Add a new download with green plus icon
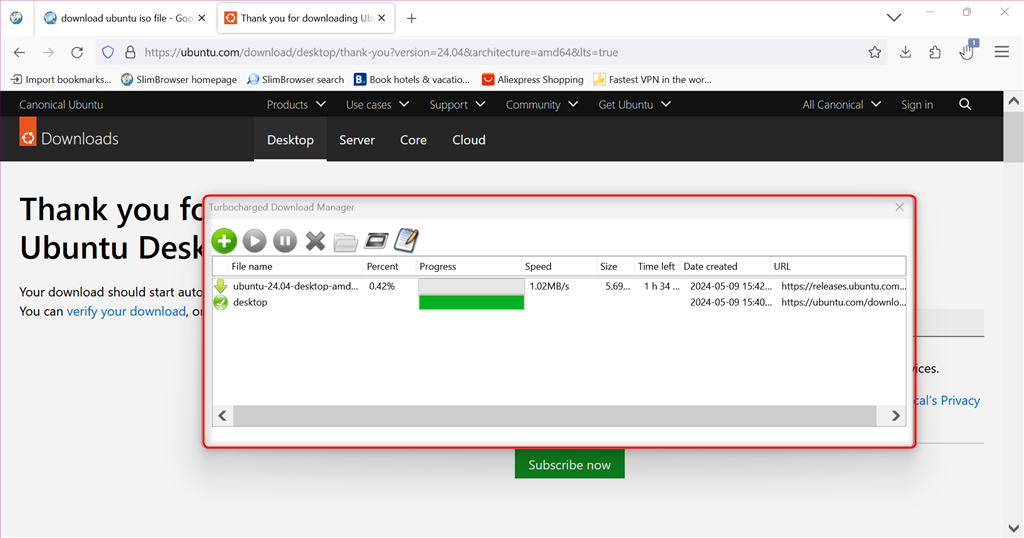The width and height of the screenshot is (1024, 538). click(224, 241)
